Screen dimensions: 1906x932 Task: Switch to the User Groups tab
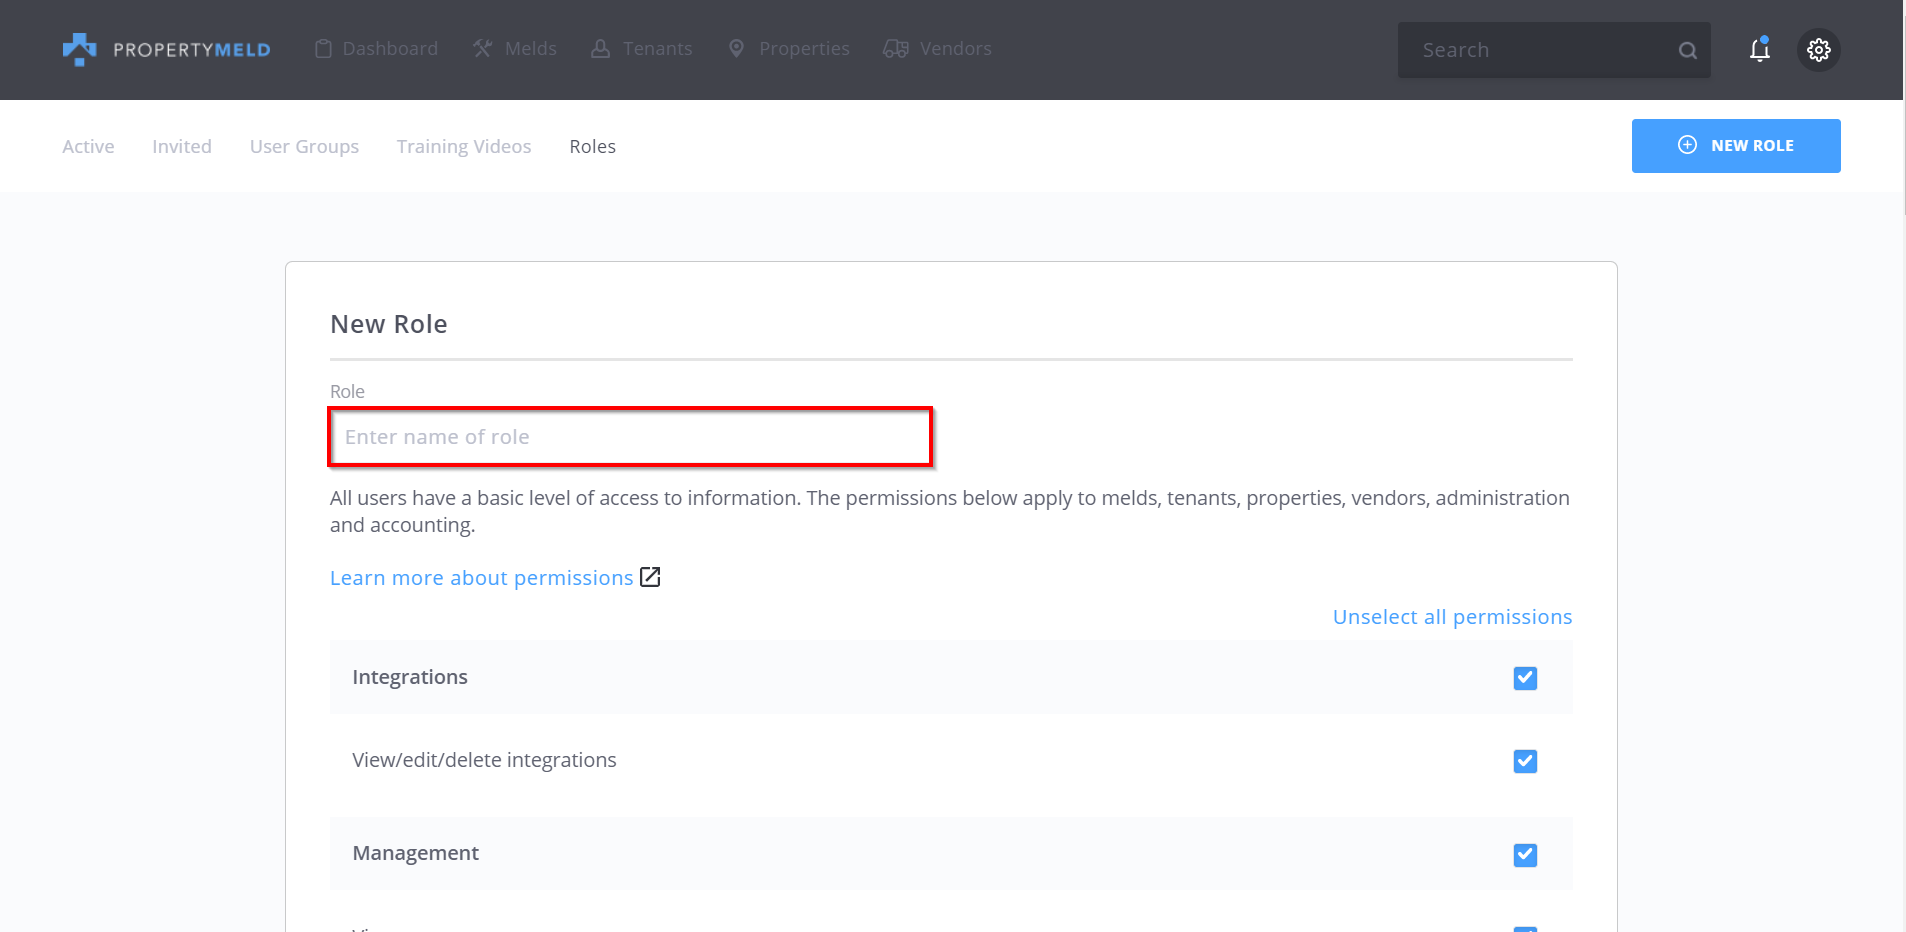304,147
